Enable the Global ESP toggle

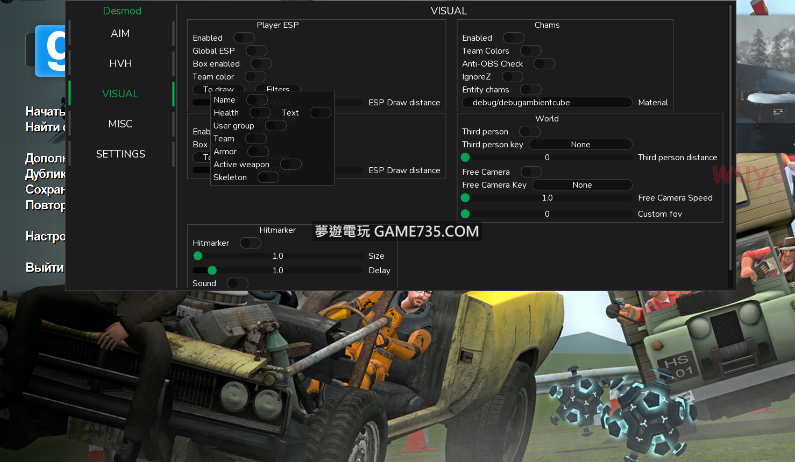[x=257, y=51]
